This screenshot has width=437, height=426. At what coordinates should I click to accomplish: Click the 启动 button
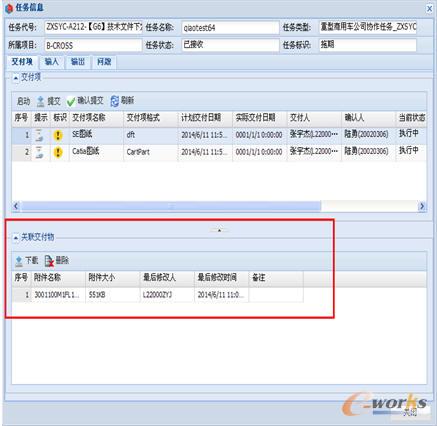(x=24, y=101)
